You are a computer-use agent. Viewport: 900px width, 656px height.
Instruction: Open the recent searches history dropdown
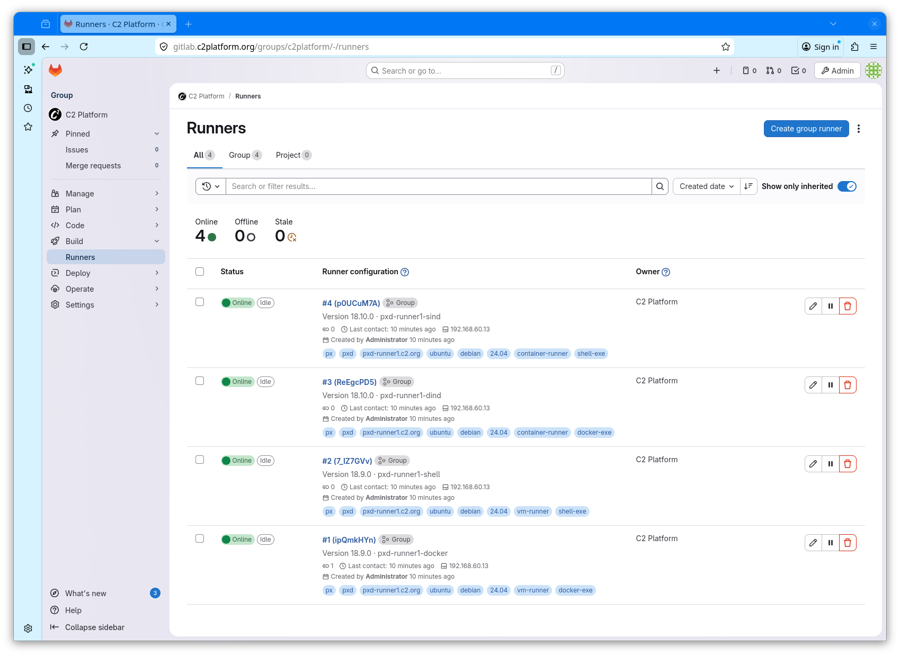click(x=210, y=186)
